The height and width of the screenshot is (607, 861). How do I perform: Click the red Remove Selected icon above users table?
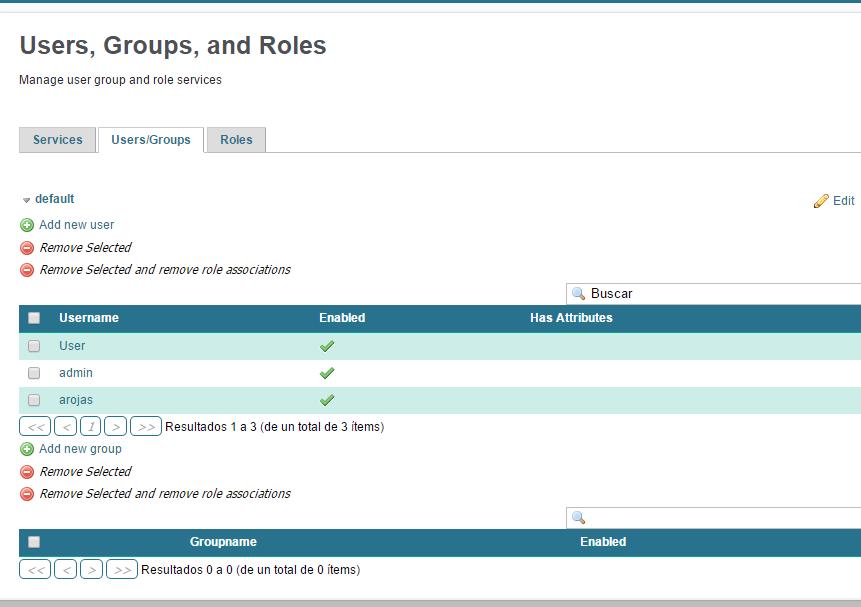pyautogui.click(x=27, y=248)
